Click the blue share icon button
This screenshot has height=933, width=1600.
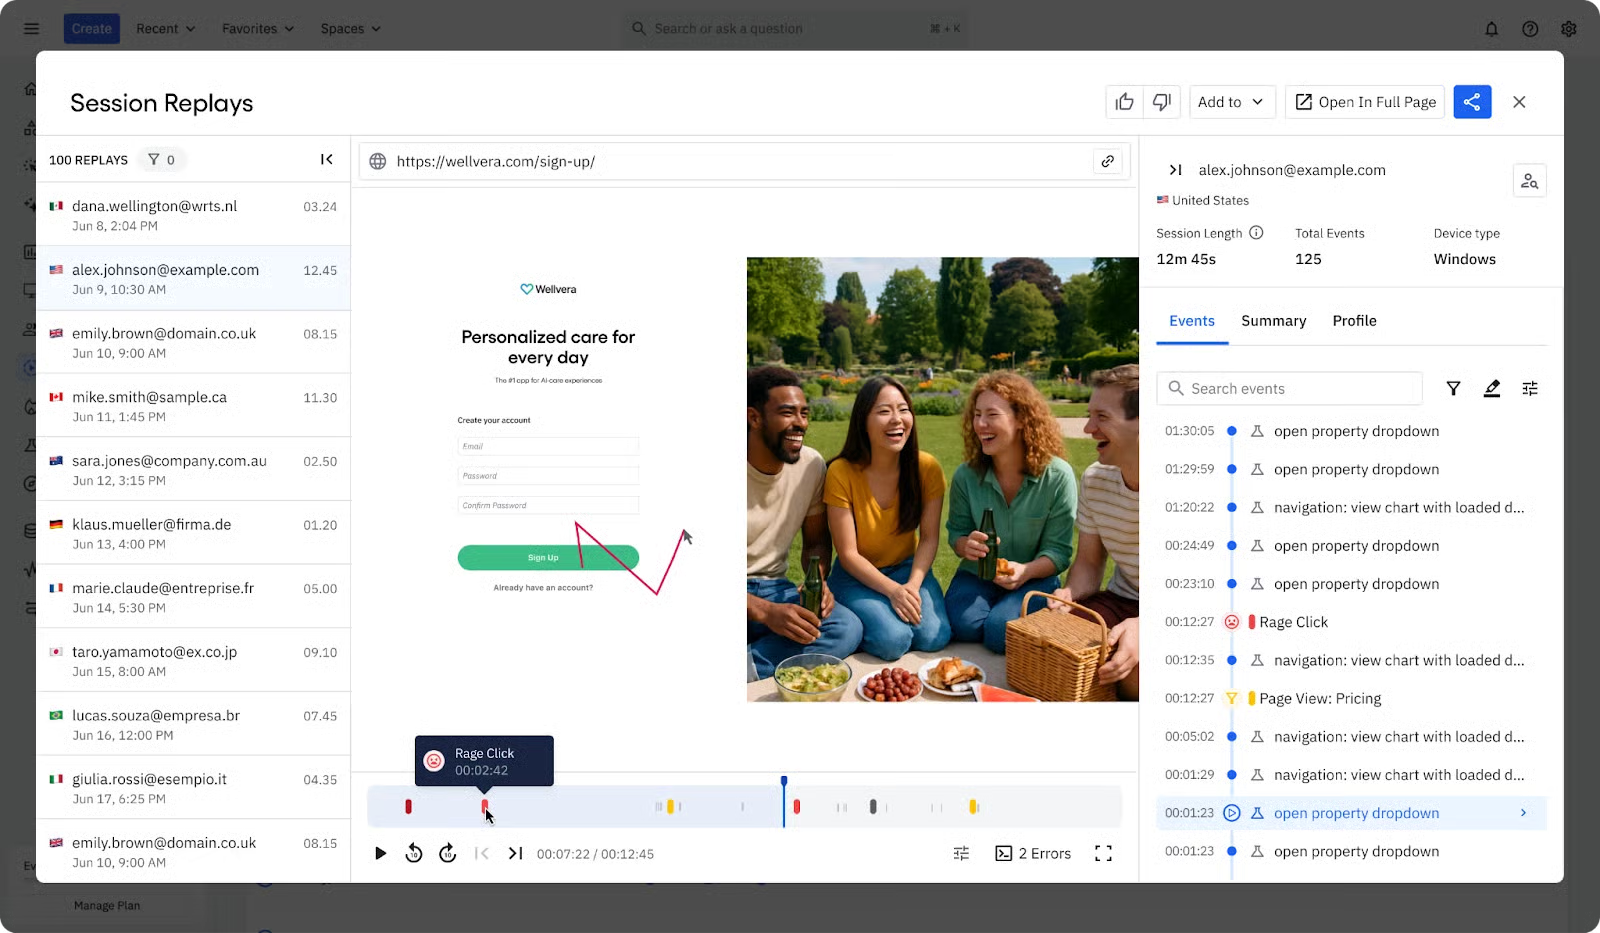click(1472, 102)
